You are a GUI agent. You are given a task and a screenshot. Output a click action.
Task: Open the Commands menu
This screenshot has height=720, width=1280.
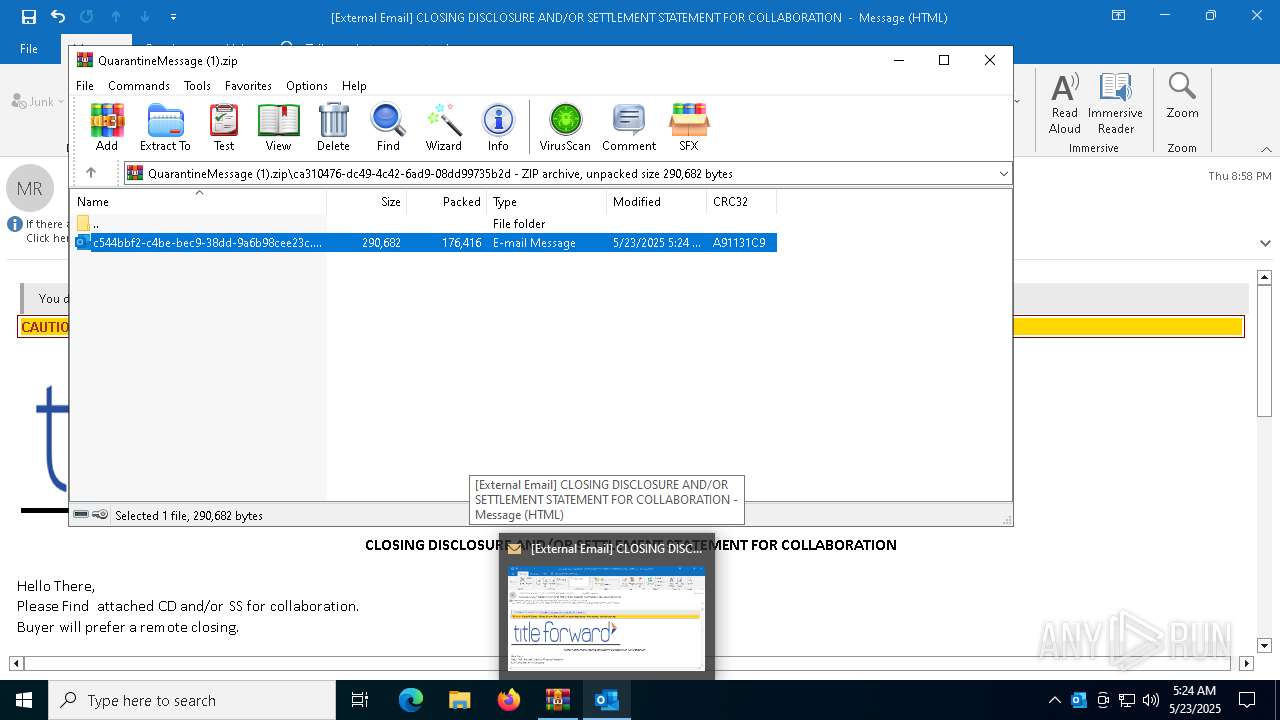pyautogui.click(x=139, y=86)
